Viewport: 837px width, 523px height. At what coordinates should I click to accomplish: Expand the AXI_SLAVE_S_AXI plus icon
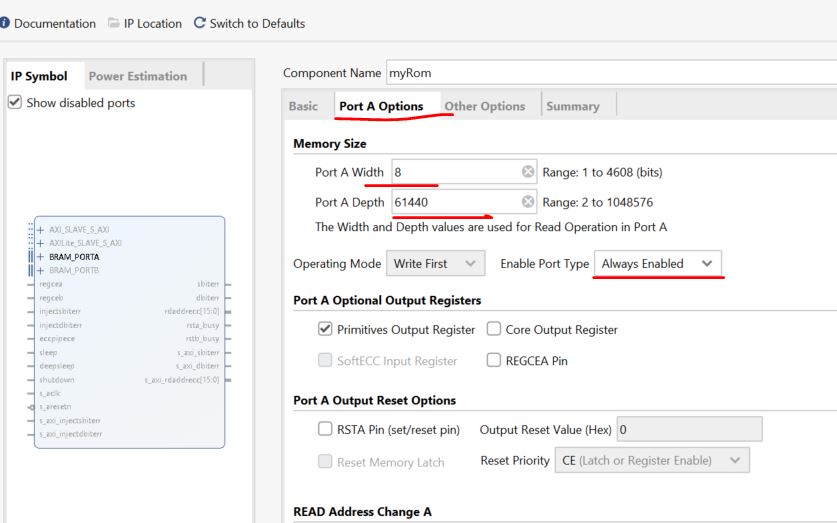click(40, 231)
